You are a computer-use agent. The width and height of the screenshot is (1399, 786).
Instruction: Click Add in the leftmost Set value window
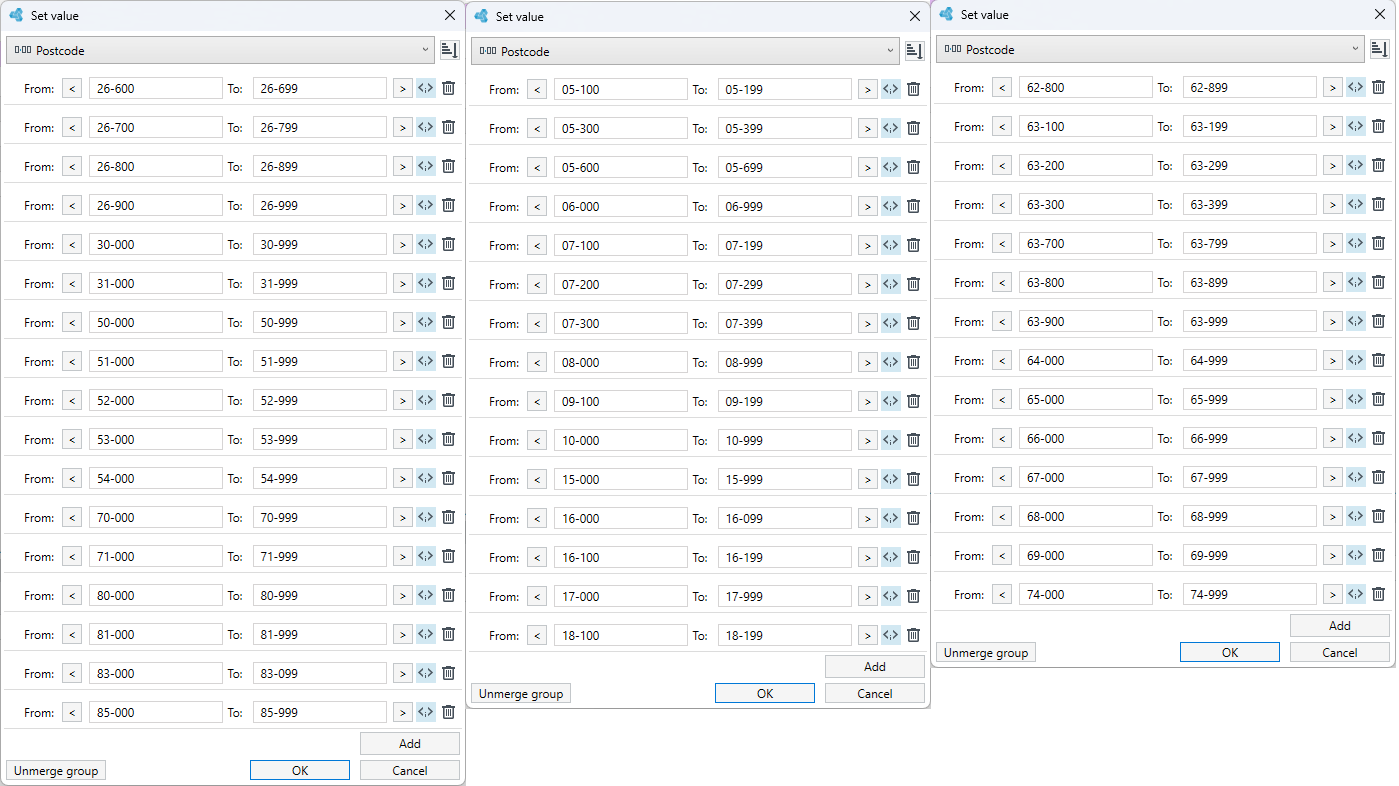pos(410,743)
